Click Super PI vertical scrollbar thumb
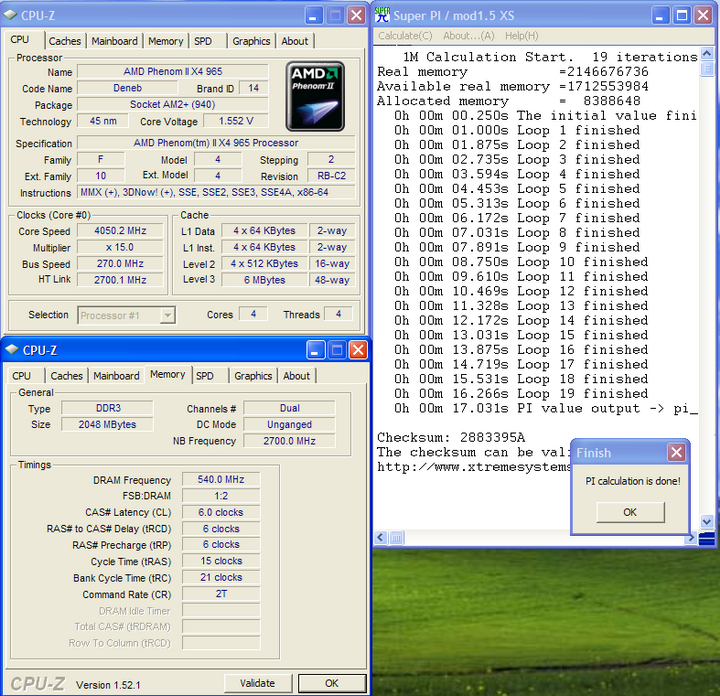The height and width of the screenshot is (696, 720). (707, 68)
